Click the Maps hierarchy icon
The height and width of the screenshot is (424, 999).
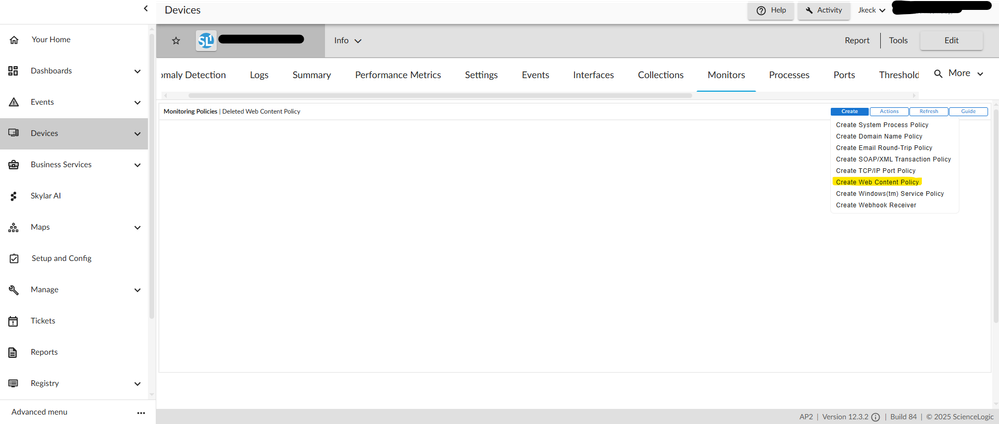pyautogui.click(x=13, y=227)
